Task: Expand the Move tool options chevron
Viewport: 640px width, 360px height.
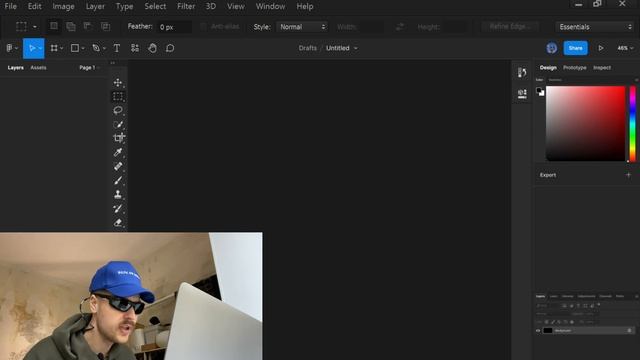Action: [x=40, y=49]
